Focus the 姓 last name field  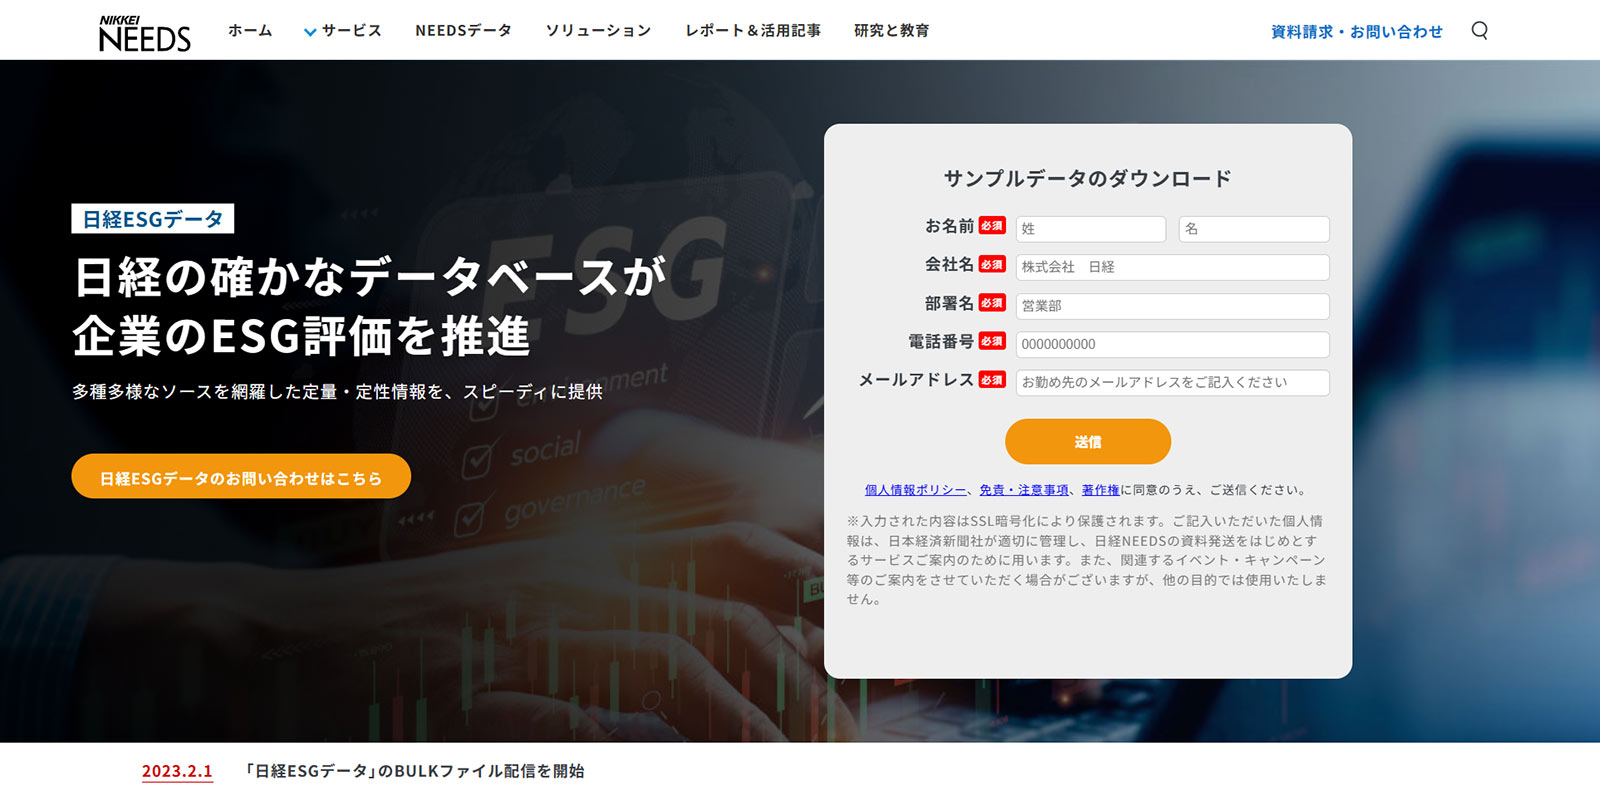pos(1091,229)
